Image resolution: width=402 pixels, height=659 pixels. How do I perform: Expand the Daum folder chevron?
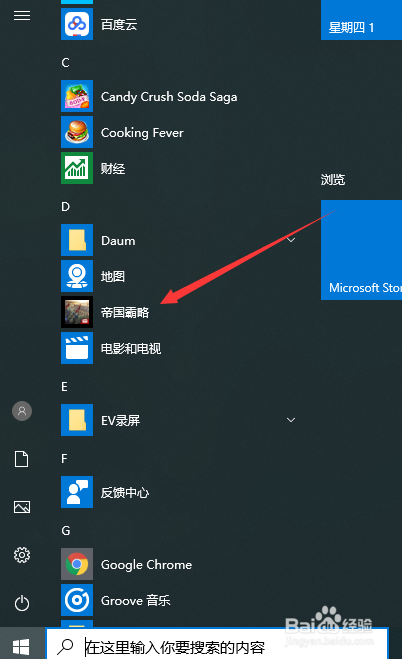[x=291, y=240]
